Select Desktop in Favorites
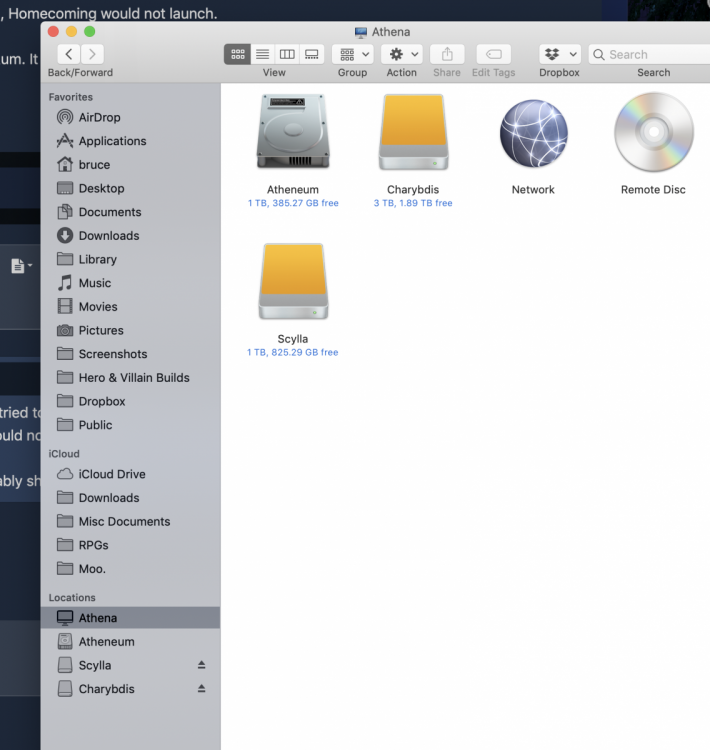The image size is (710, 750). coord(130,188)
